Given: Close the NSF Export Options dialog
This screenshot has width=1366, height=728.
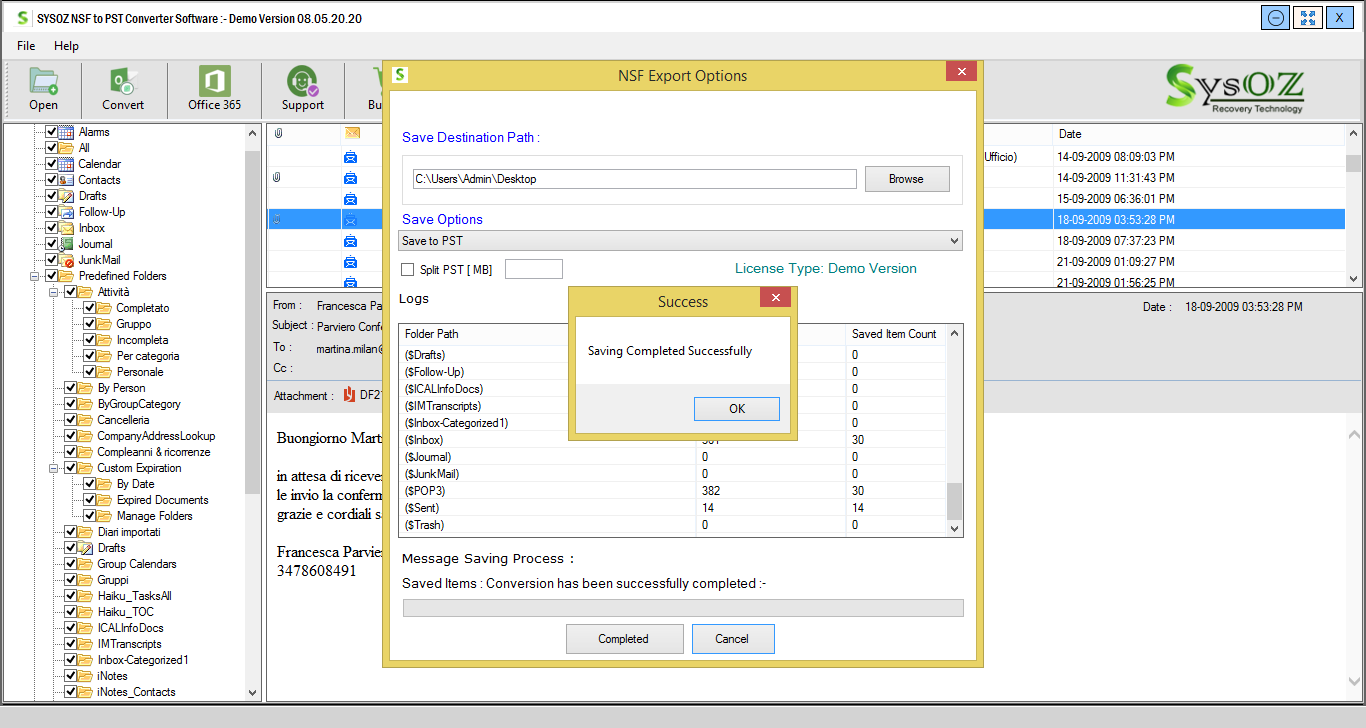Looking at the screenshot, I should click(961, 71).
